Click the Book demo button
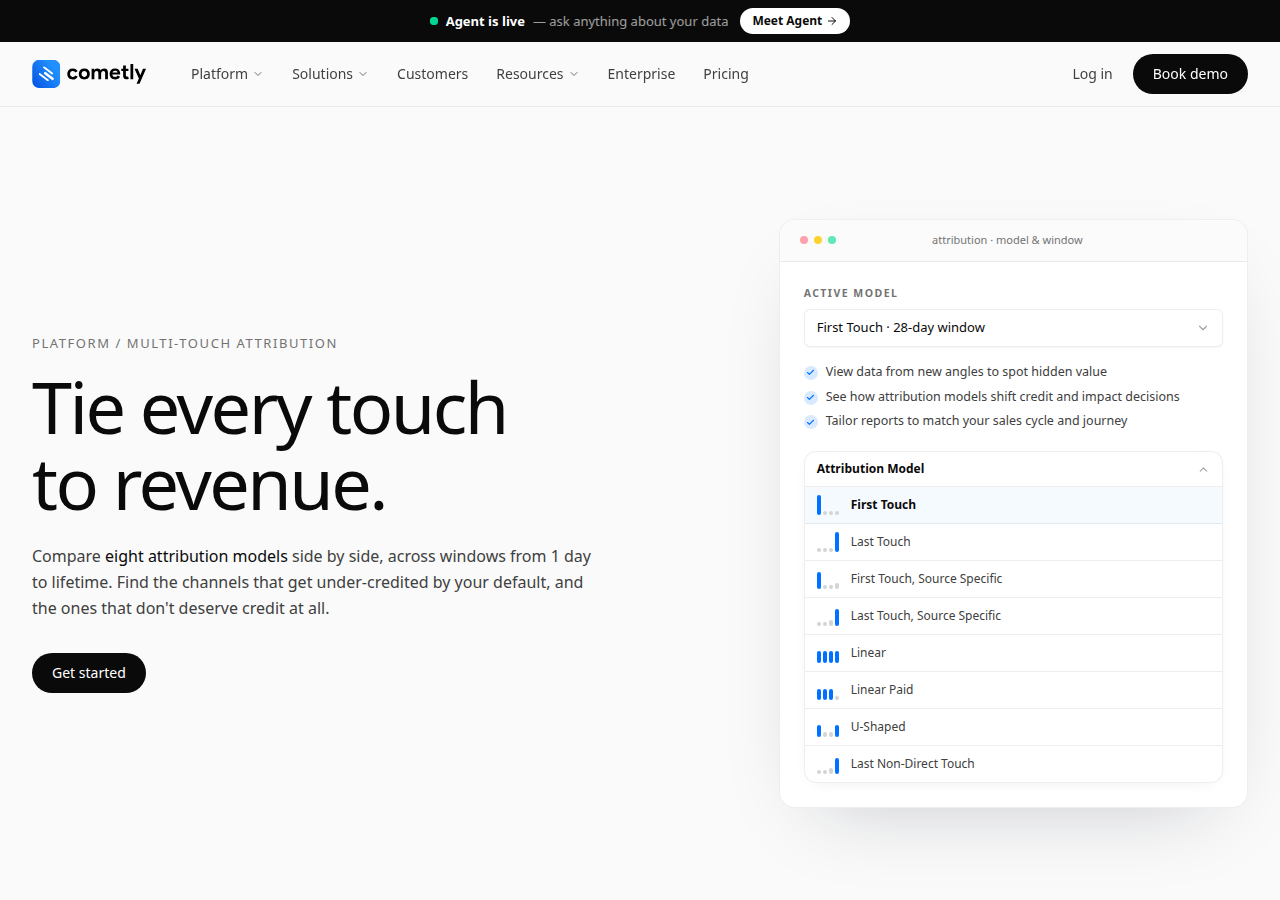Image resolution: width=1280 pixels, height=900 pixels. coord(1190,74)
